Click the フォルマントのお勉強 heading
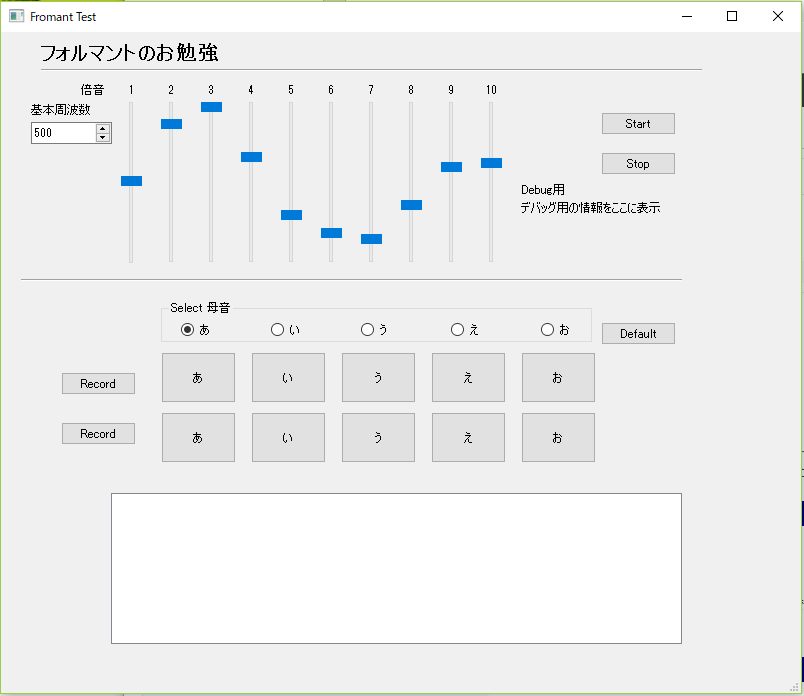804x696 pixels. point(129,53)
